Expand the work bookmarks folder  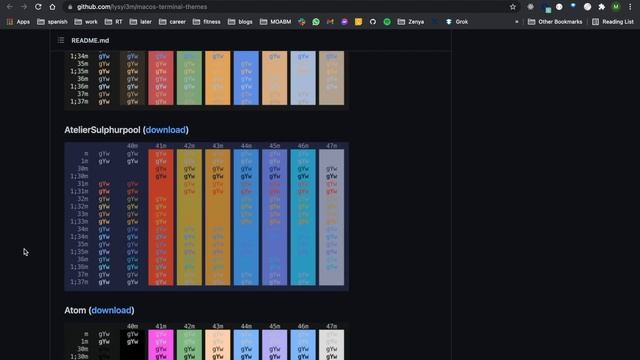(86, 22)
